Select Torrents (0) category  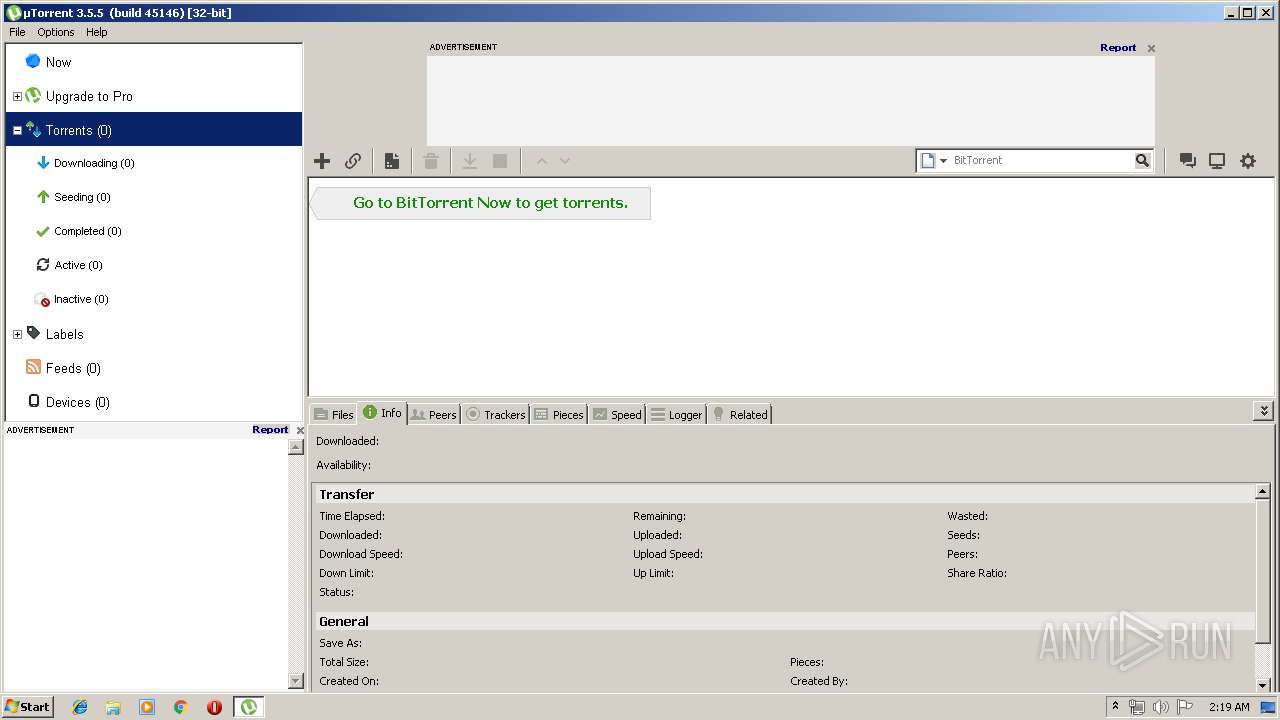pos(154,130)
